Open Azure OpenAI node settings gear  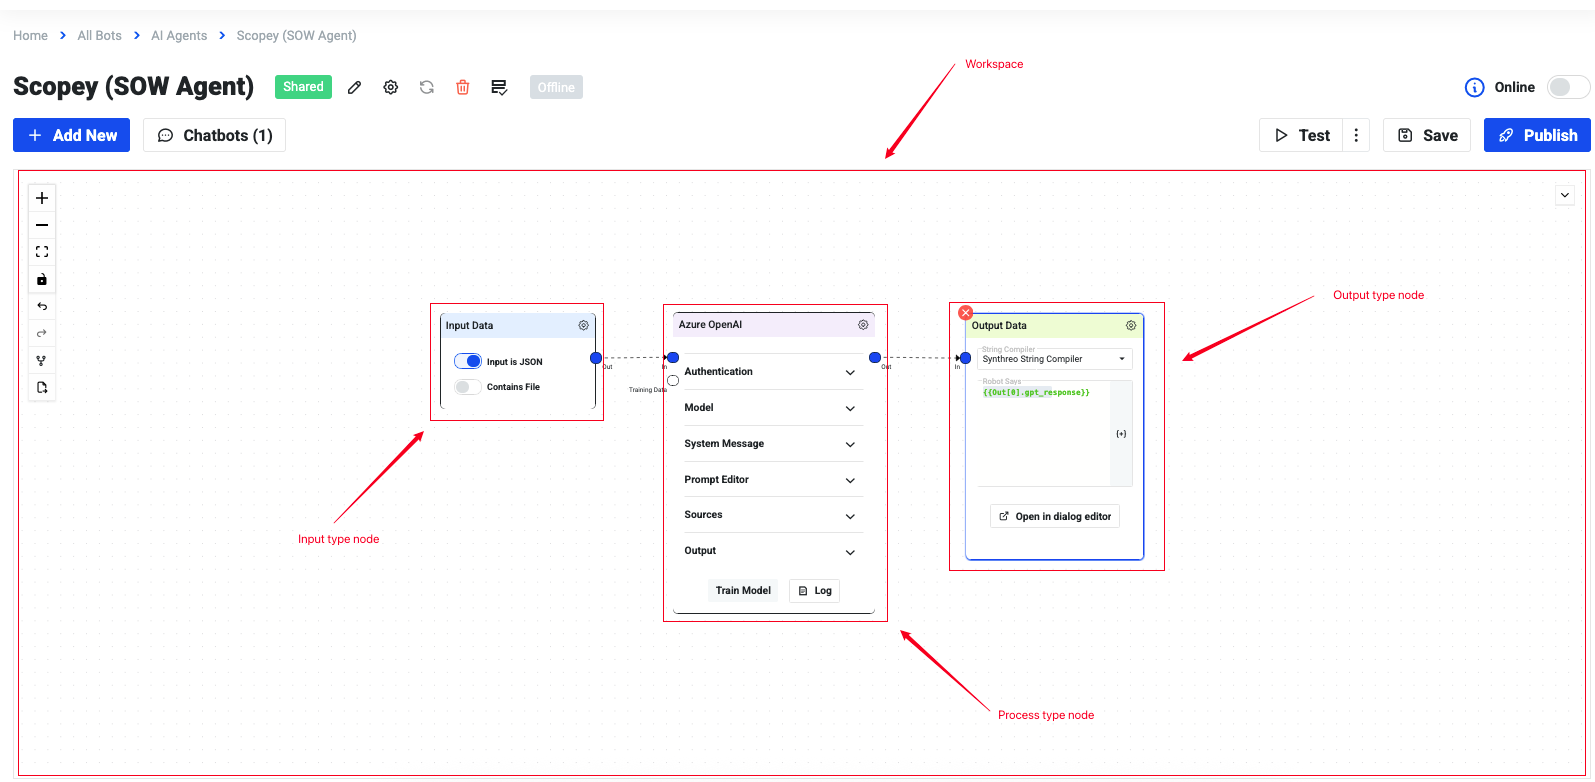[863, 324]
